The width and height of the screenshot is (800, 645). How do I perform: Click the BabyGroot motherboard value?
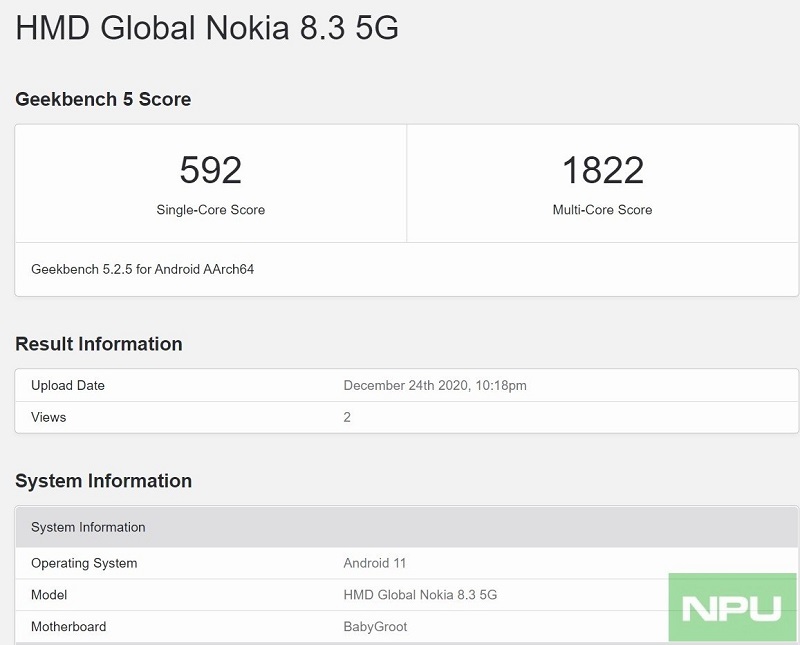pos(375,627)
